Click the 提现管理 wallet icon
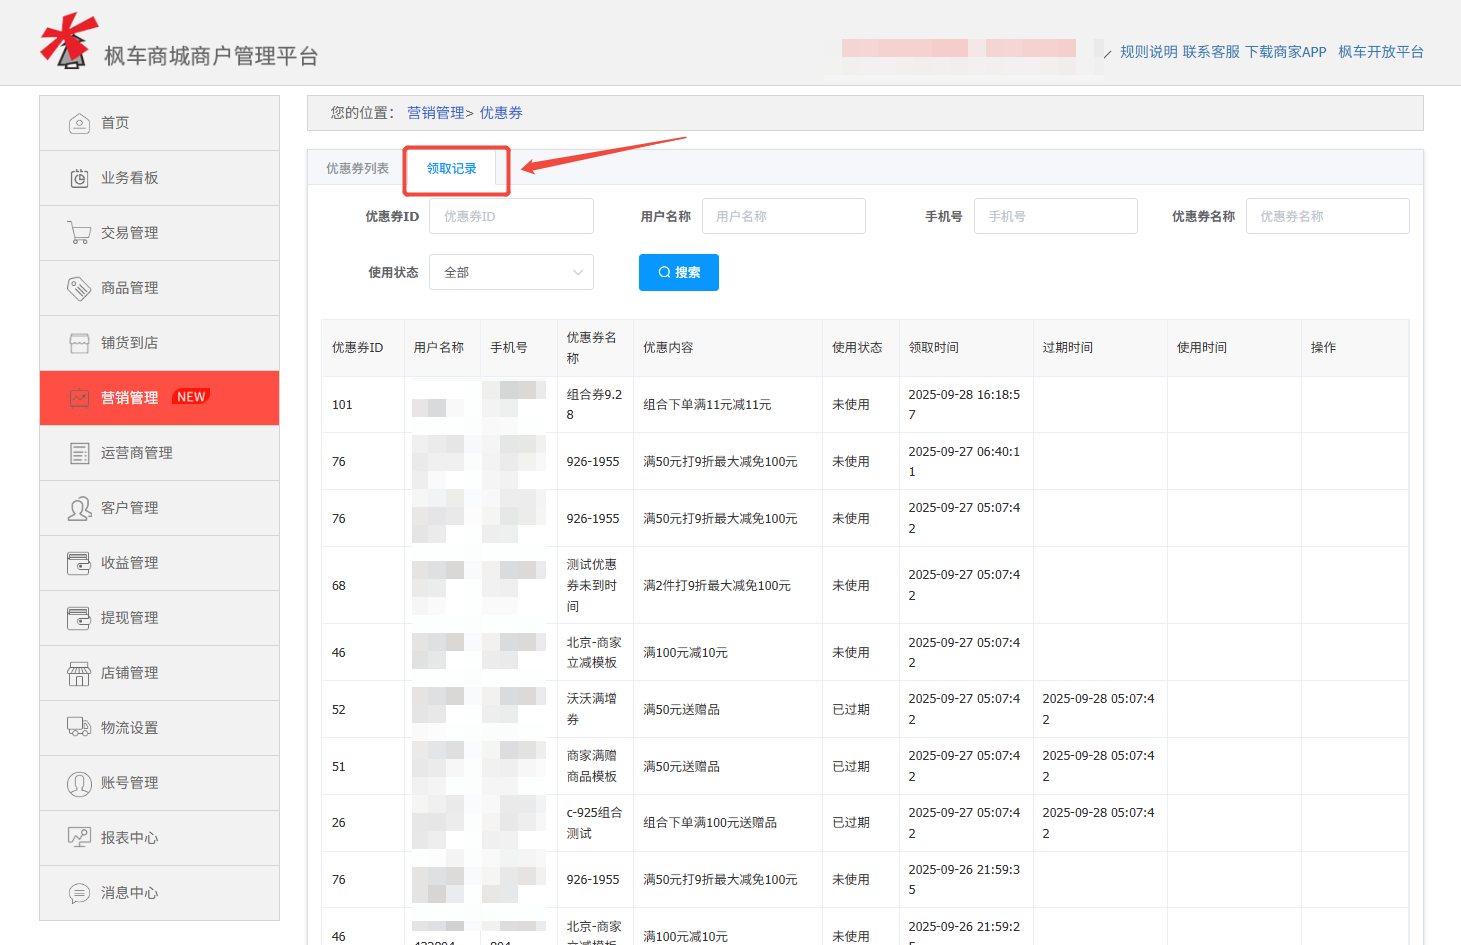The width and height of the screenshot is (1461, 945). click(80, 617)
